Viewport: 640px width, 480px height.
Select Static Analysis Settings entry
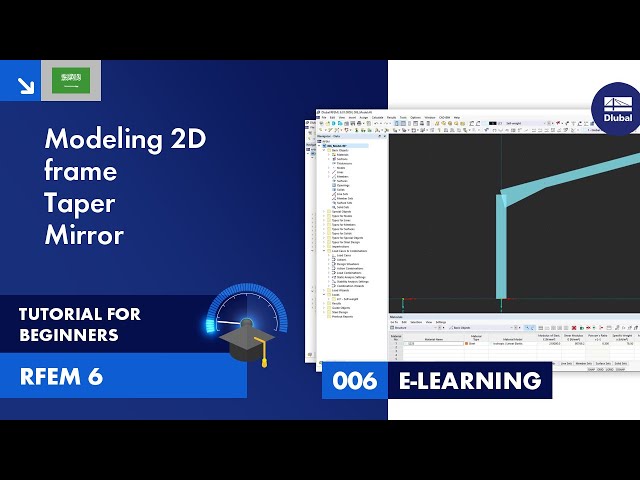click(351, 277)
